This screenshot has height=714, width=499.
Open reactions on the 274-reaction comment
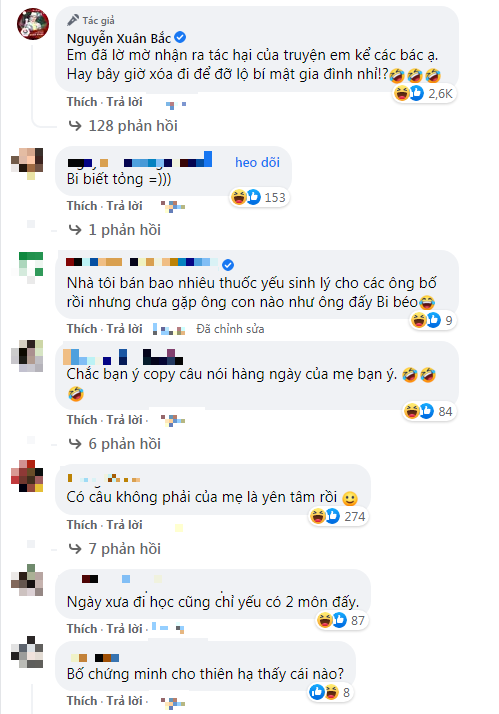337,516
